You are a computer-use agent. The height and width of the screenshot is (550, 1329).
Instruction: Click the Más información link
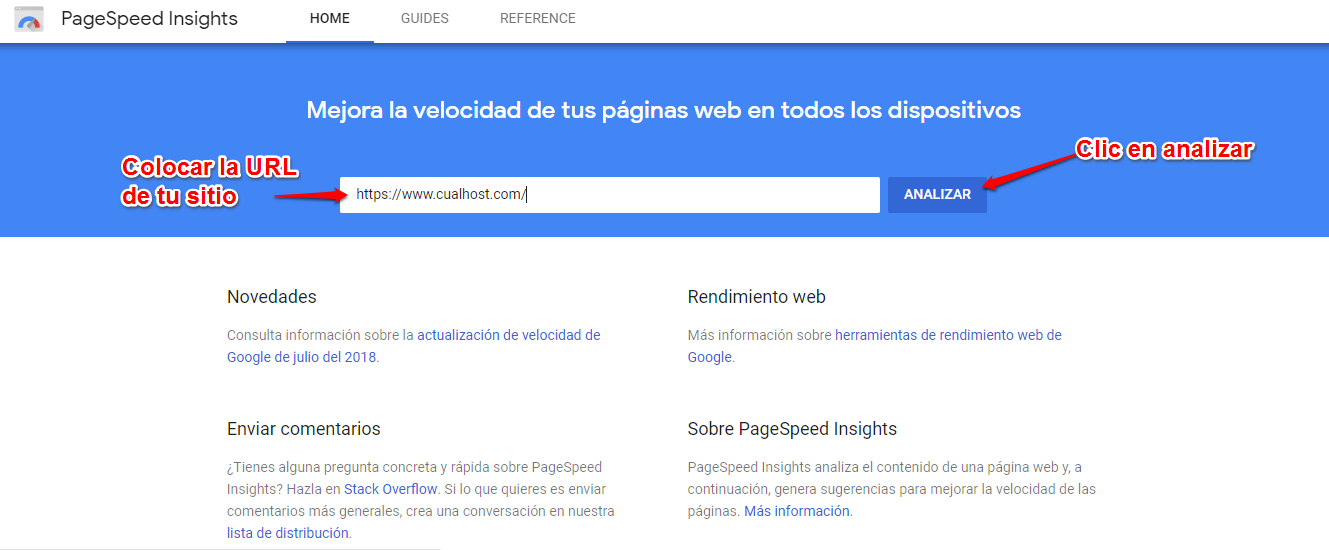[x=797, y=511]
